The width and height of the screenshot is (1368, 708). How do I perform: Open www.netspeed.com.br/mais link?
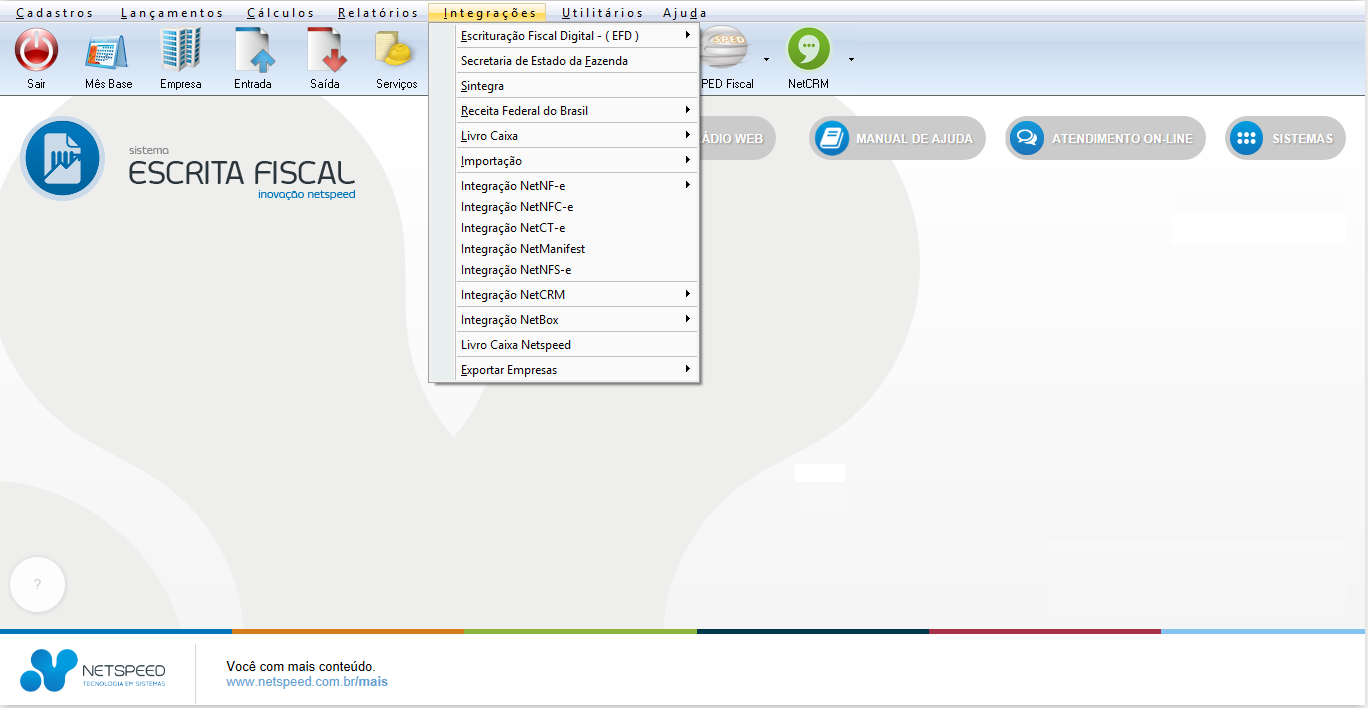pos(307,682)
